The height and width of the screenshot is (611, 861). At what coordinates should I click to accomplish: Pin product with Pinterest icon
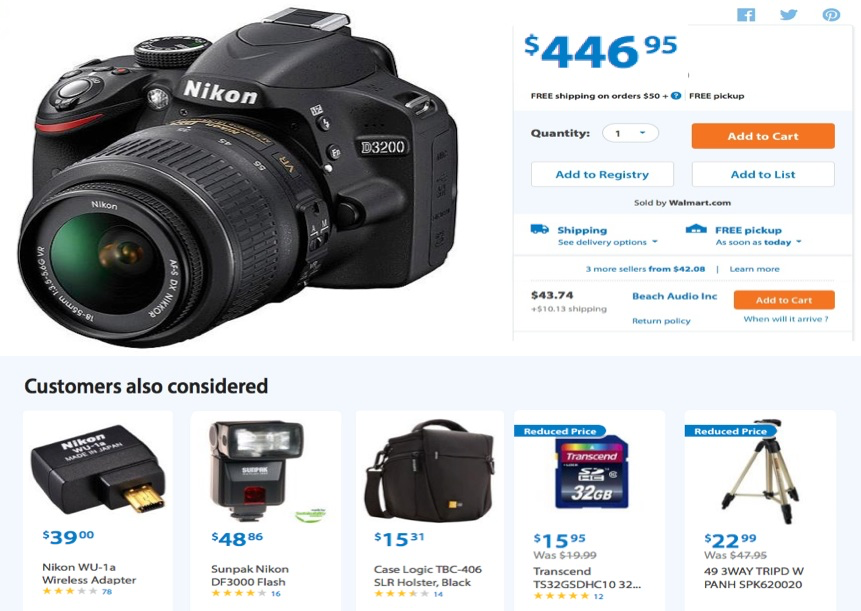[x=831, y=15]
